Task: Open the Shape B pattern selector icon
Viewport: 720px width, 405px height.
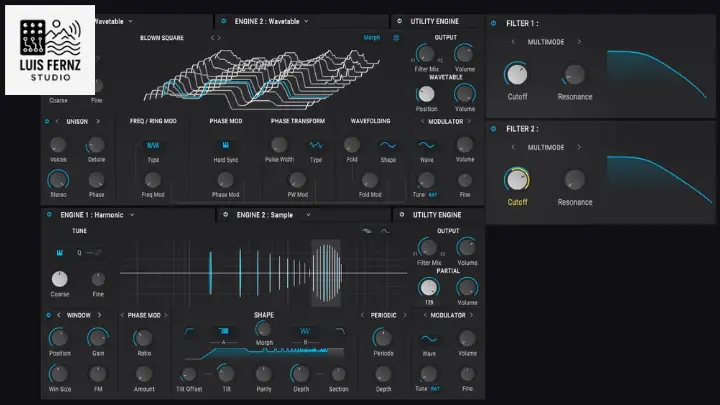Action: pos(305,331)
